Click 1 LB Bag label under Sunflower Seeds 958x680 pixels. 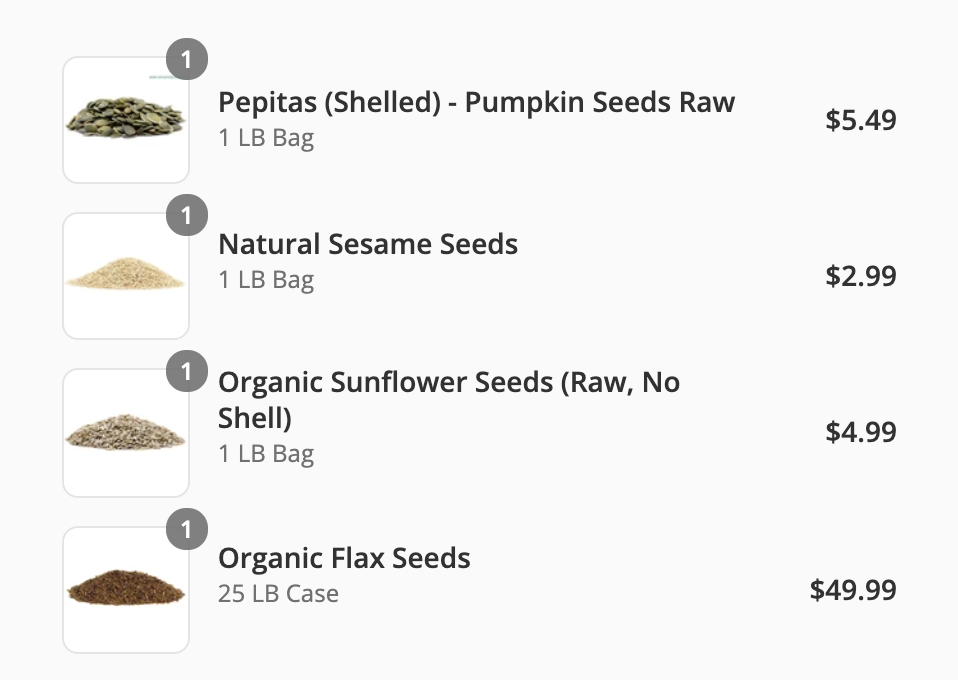point(266,454)
